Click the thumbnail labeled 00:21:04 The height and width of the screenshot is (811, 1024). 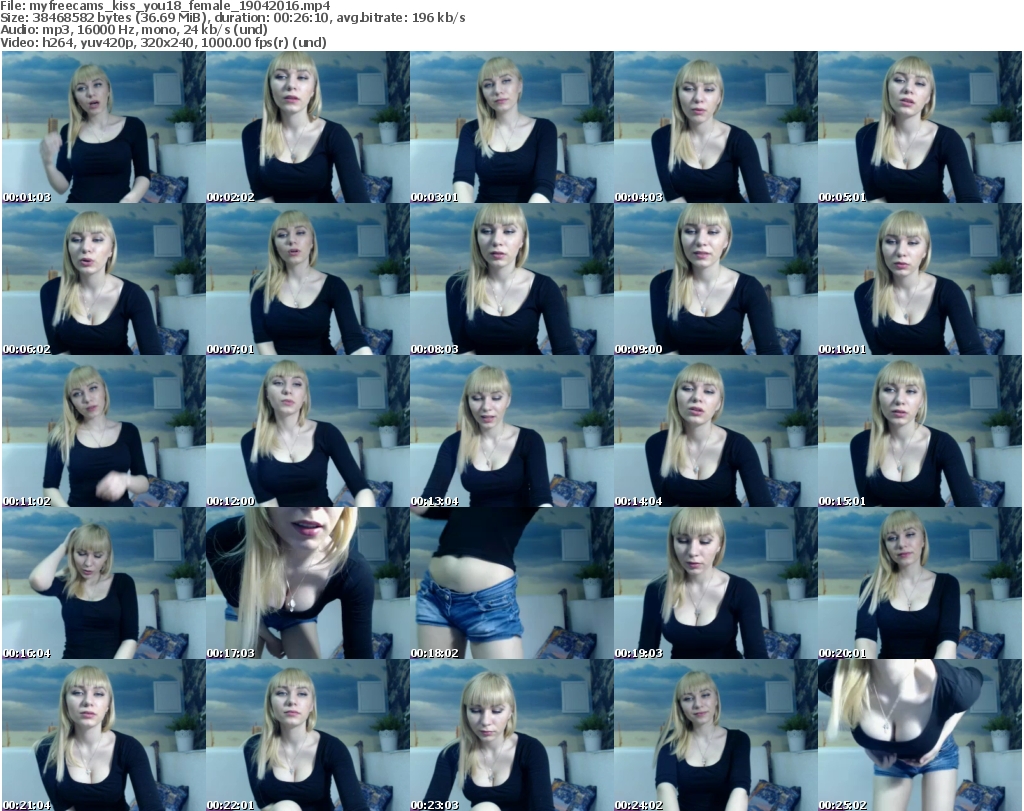(104, 735)
